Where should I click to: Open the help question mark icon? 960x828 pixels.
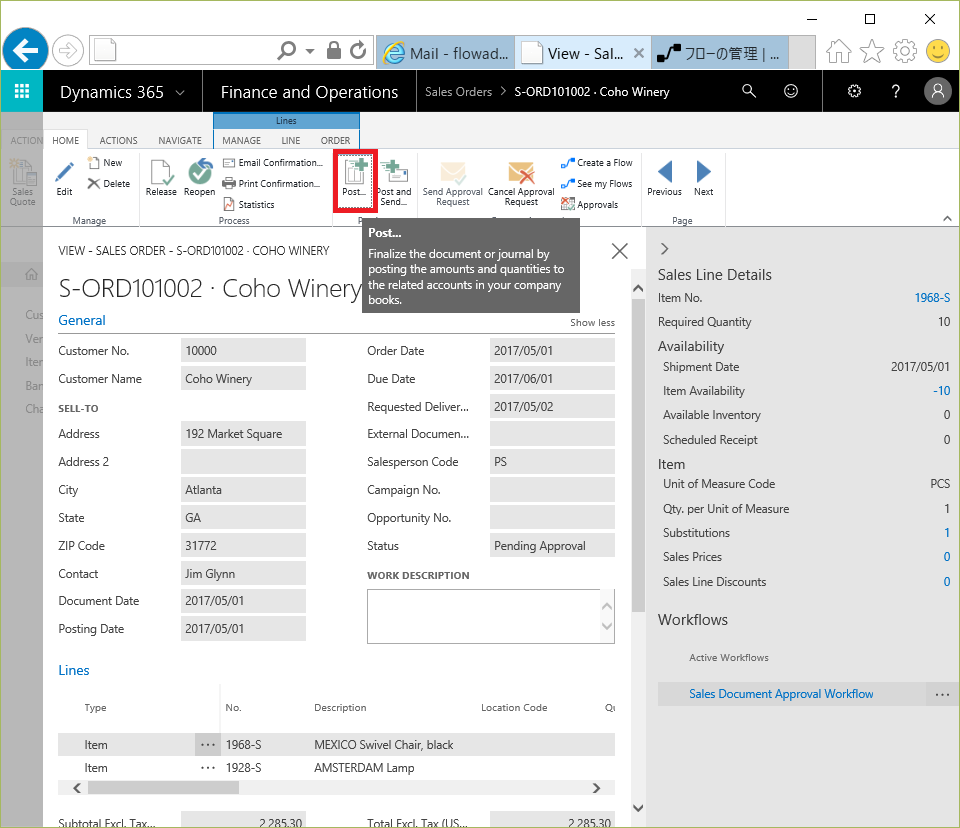896,91
